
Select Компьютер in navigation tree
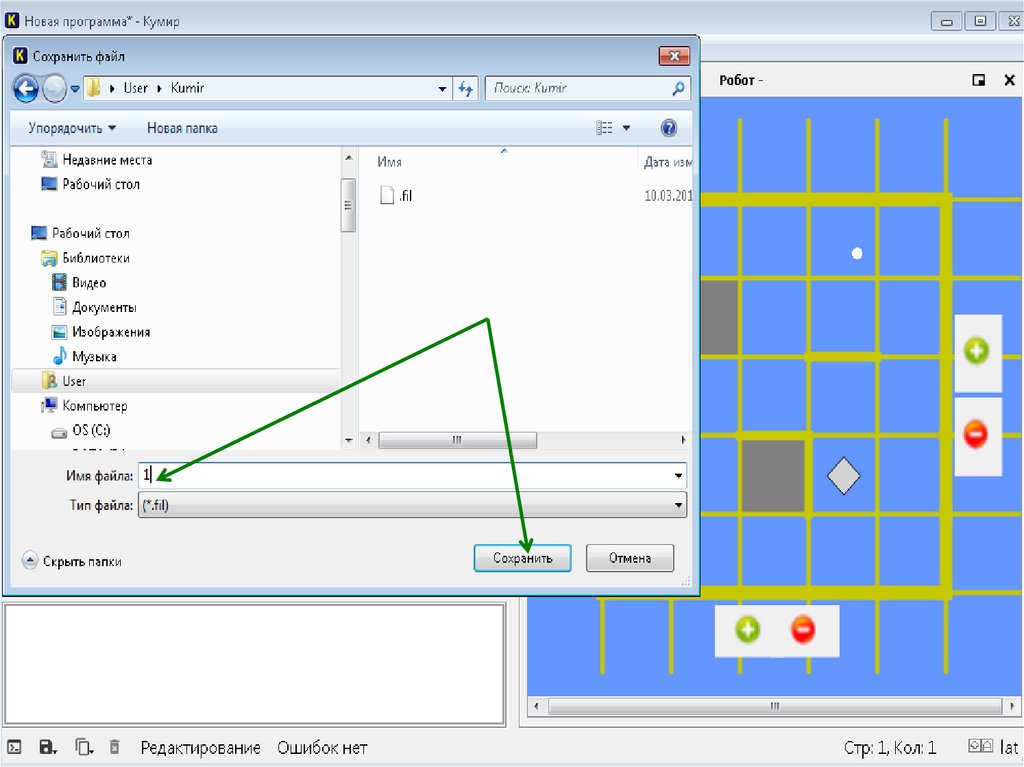pyautogui.click(x=84, y=406)
